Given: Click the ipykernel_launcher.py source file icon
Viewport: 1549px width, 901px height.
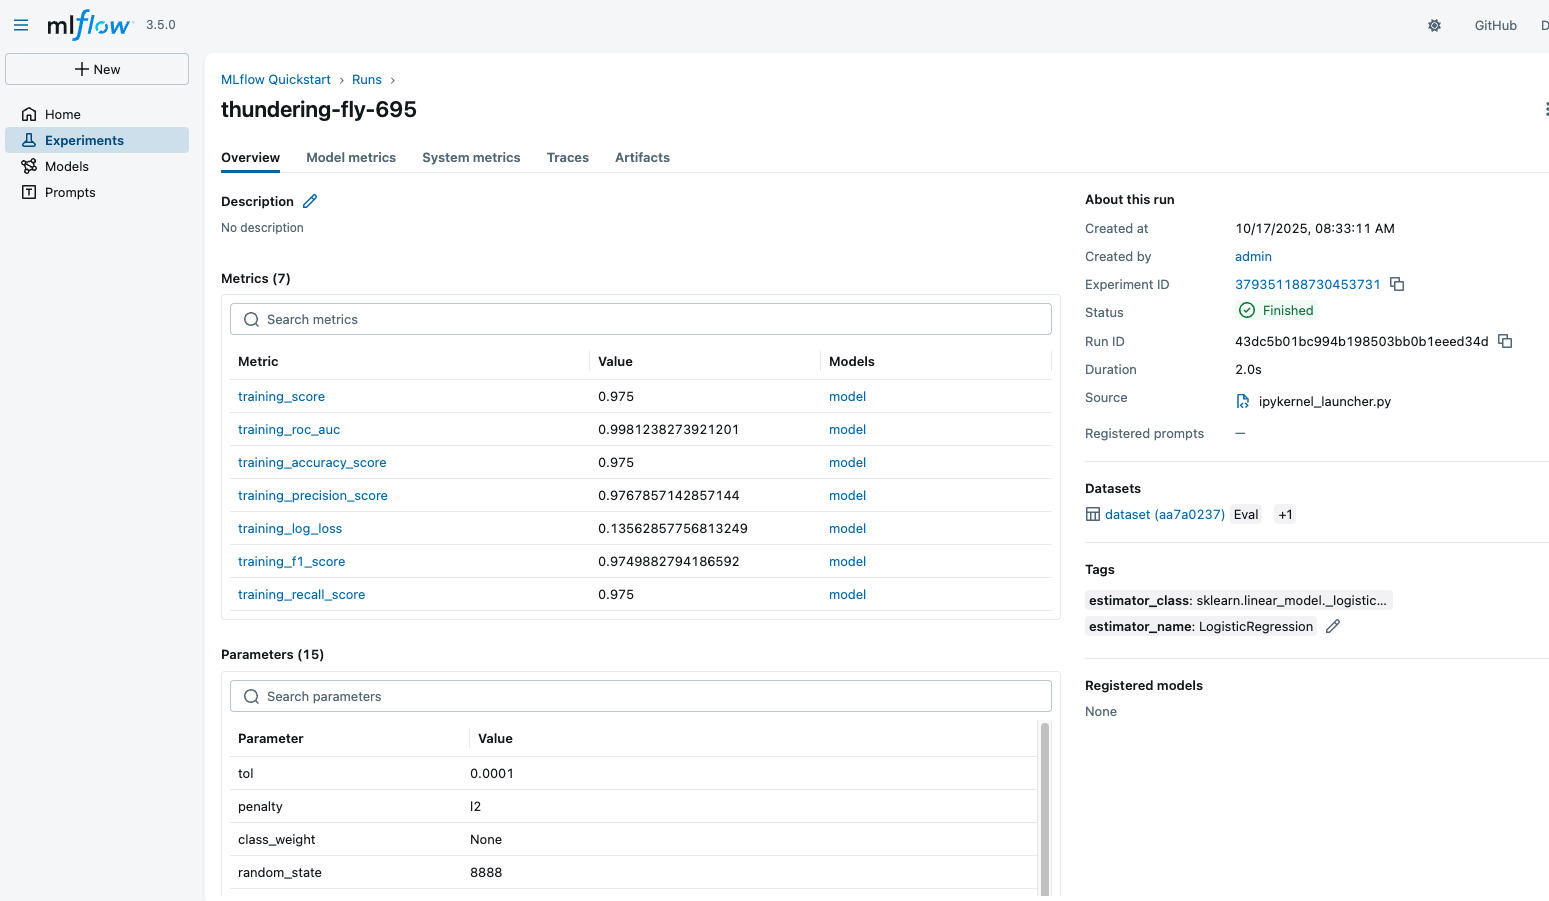Looking at the screenshot, I should 1242,400.
